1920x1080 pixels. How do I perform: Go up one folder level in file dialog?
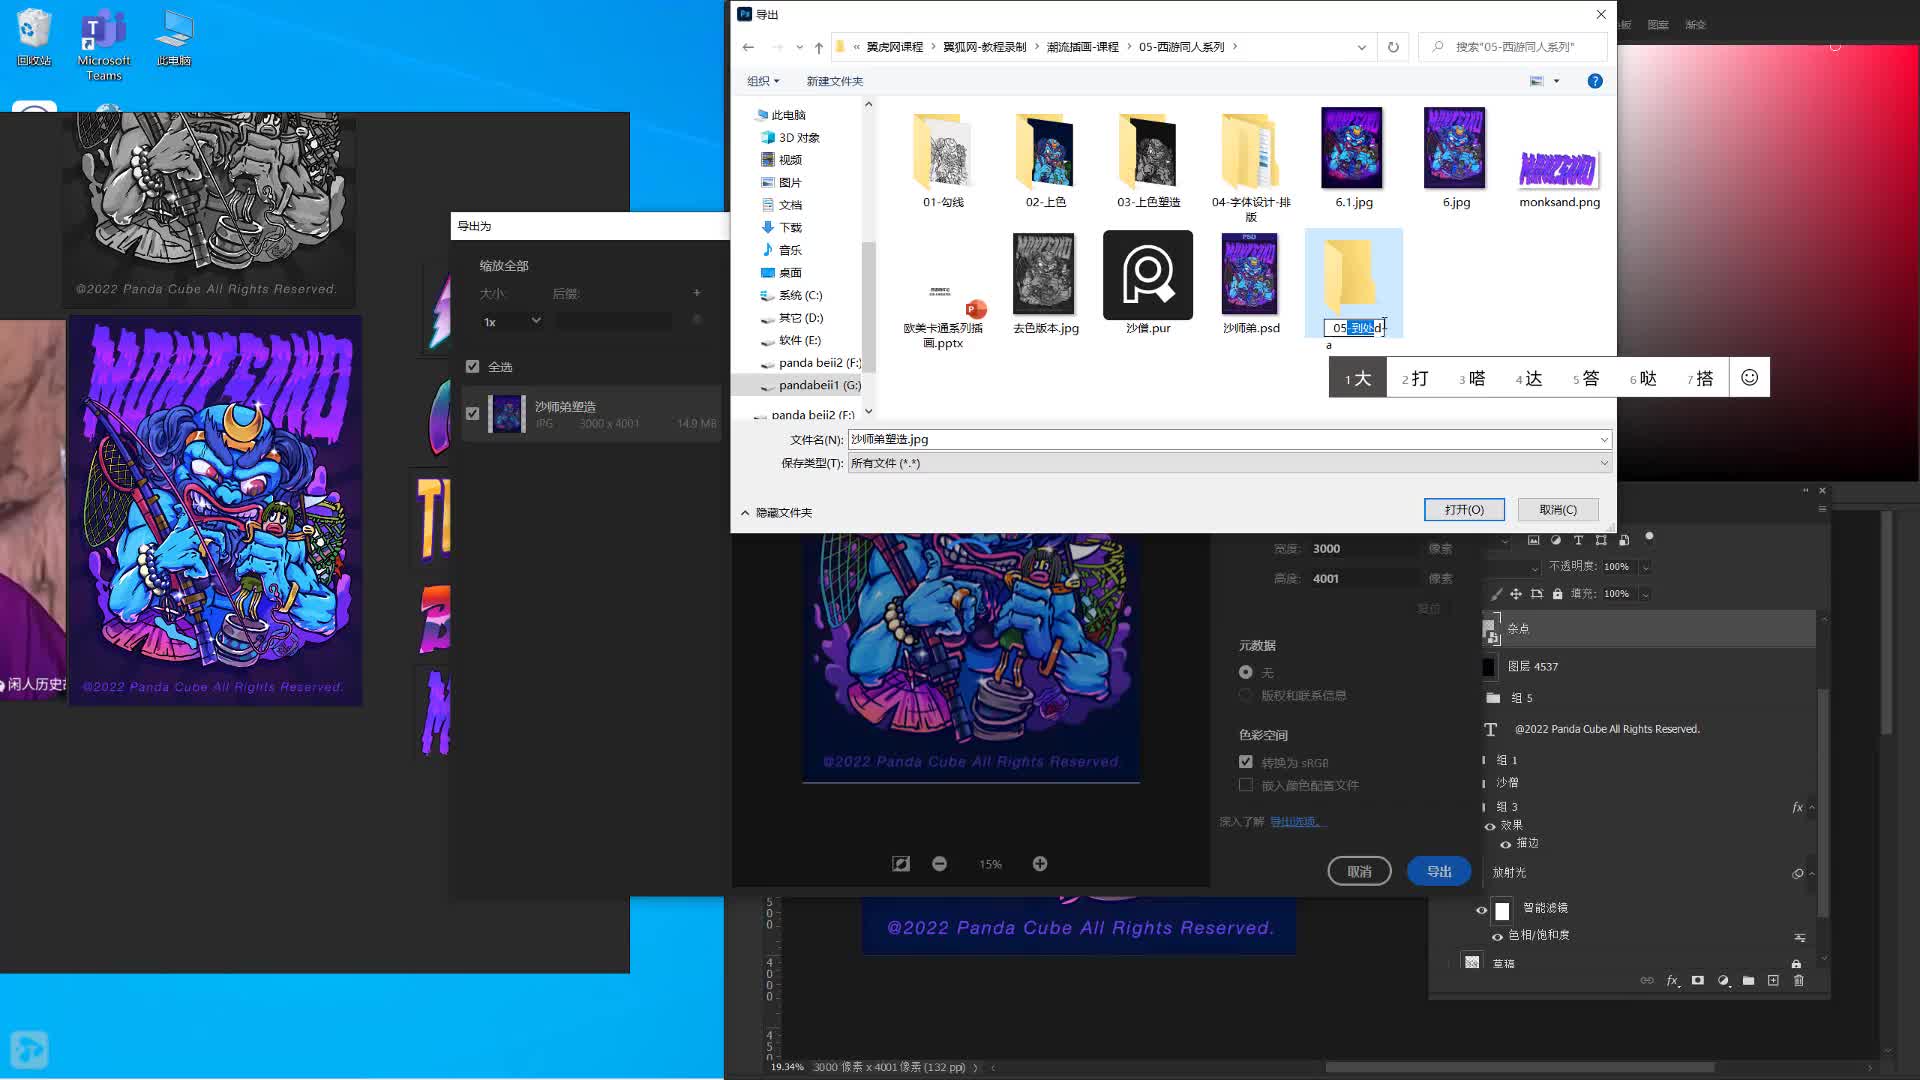[818, 47]
